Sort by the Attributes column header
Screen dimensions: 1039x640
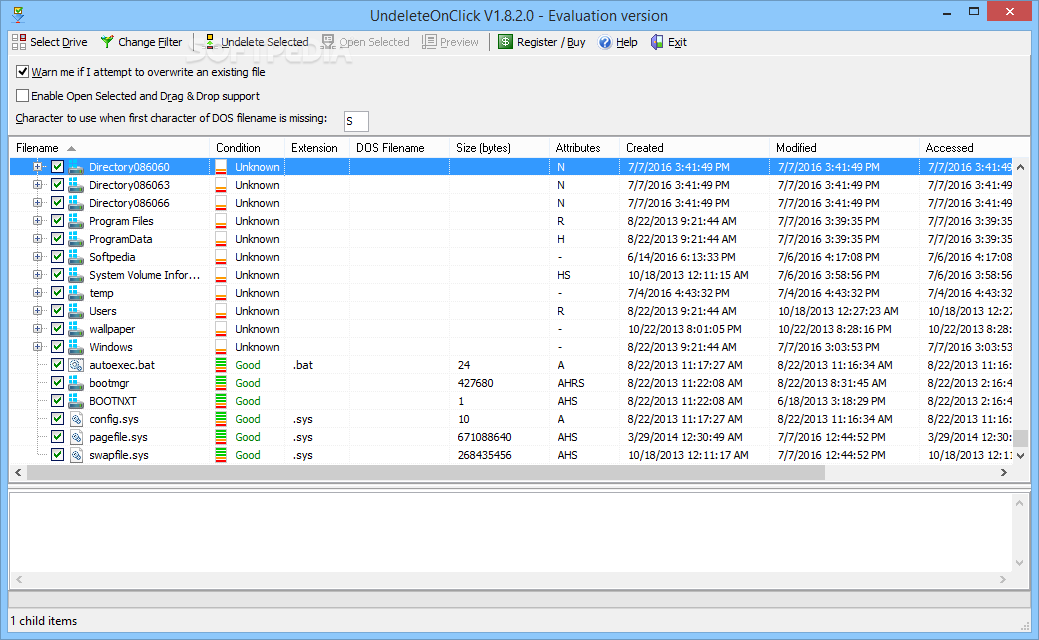pos(584,148)
